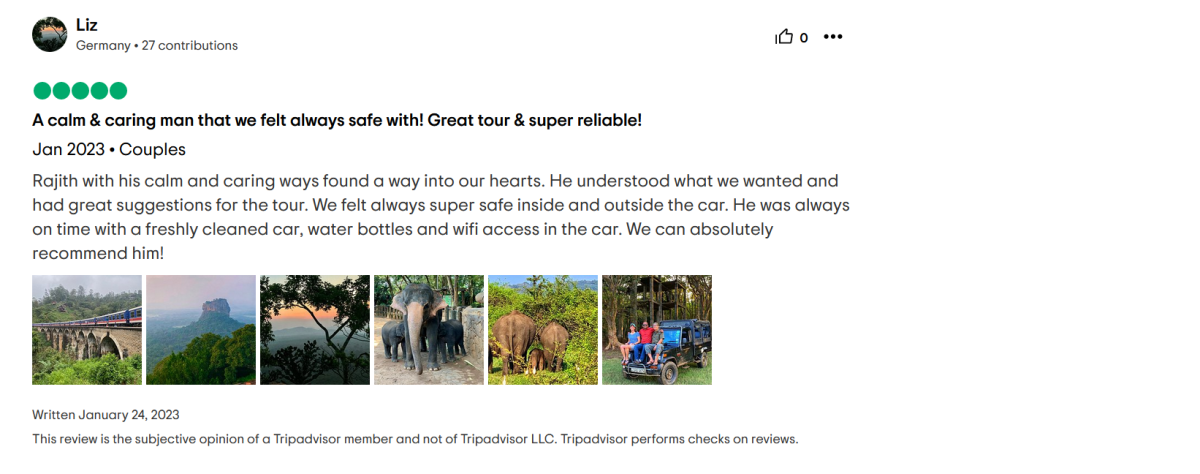Click Liz's profile avatar picture
Image resolution: width=1200 pixels, height=474 pixels.
click(50, 34)
